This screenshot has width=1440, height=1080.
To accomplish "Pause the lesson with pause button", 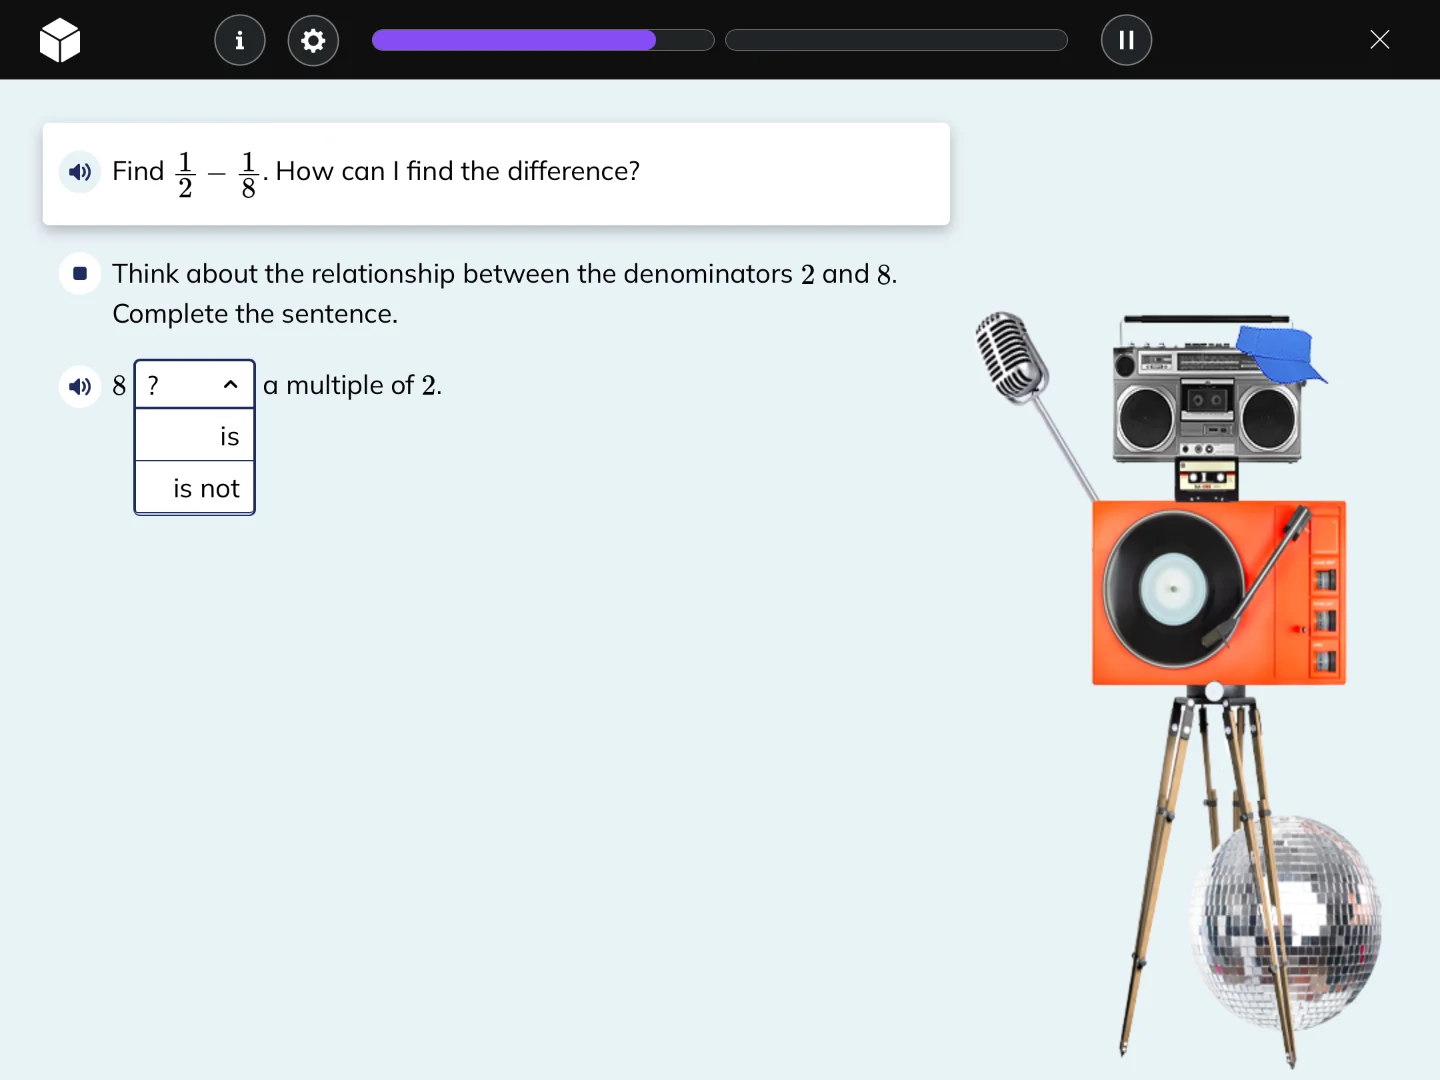I will [1126, 40].
